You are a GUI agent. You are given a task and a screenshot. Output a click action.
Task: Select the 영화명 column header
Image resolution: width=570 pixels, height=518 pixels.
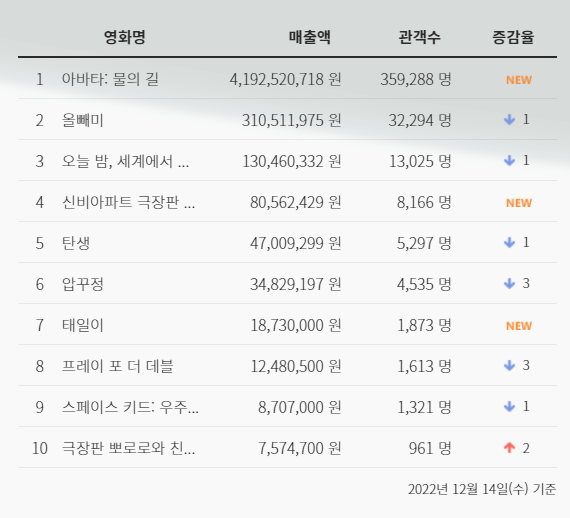pos(125,37)
